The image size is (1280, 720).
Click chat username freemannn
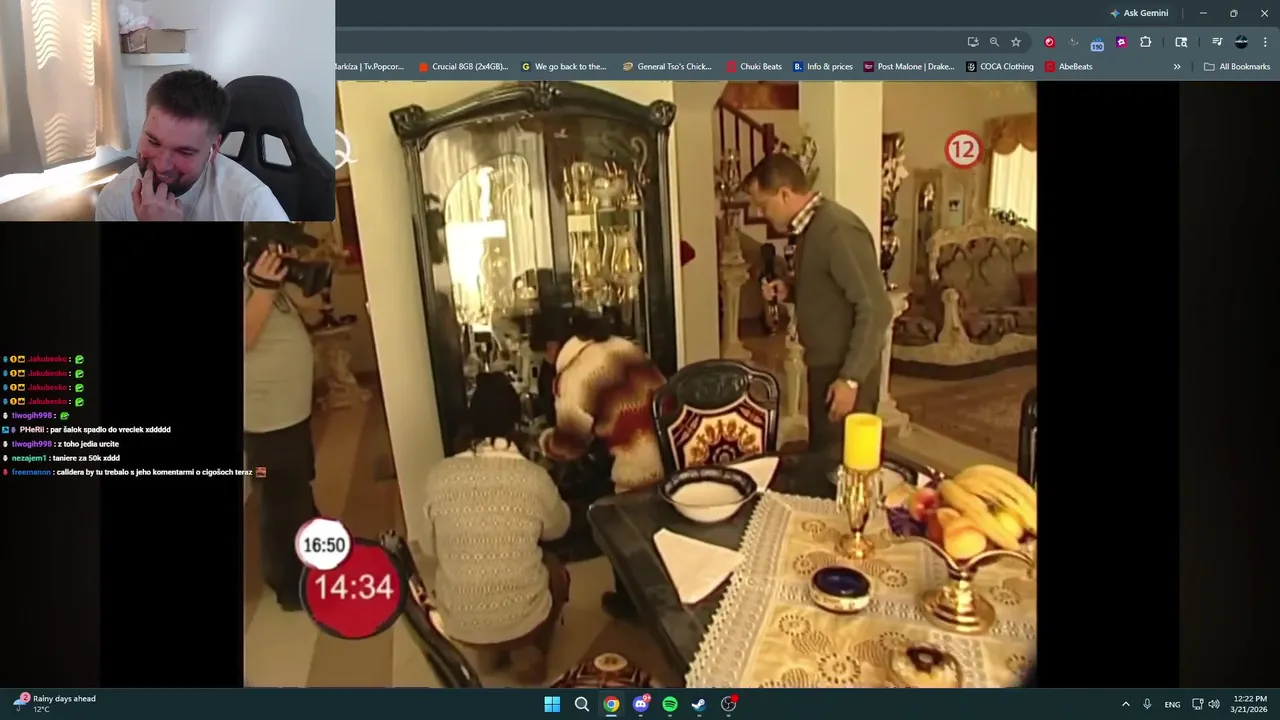pyautogui.click(x=31, y=472)
